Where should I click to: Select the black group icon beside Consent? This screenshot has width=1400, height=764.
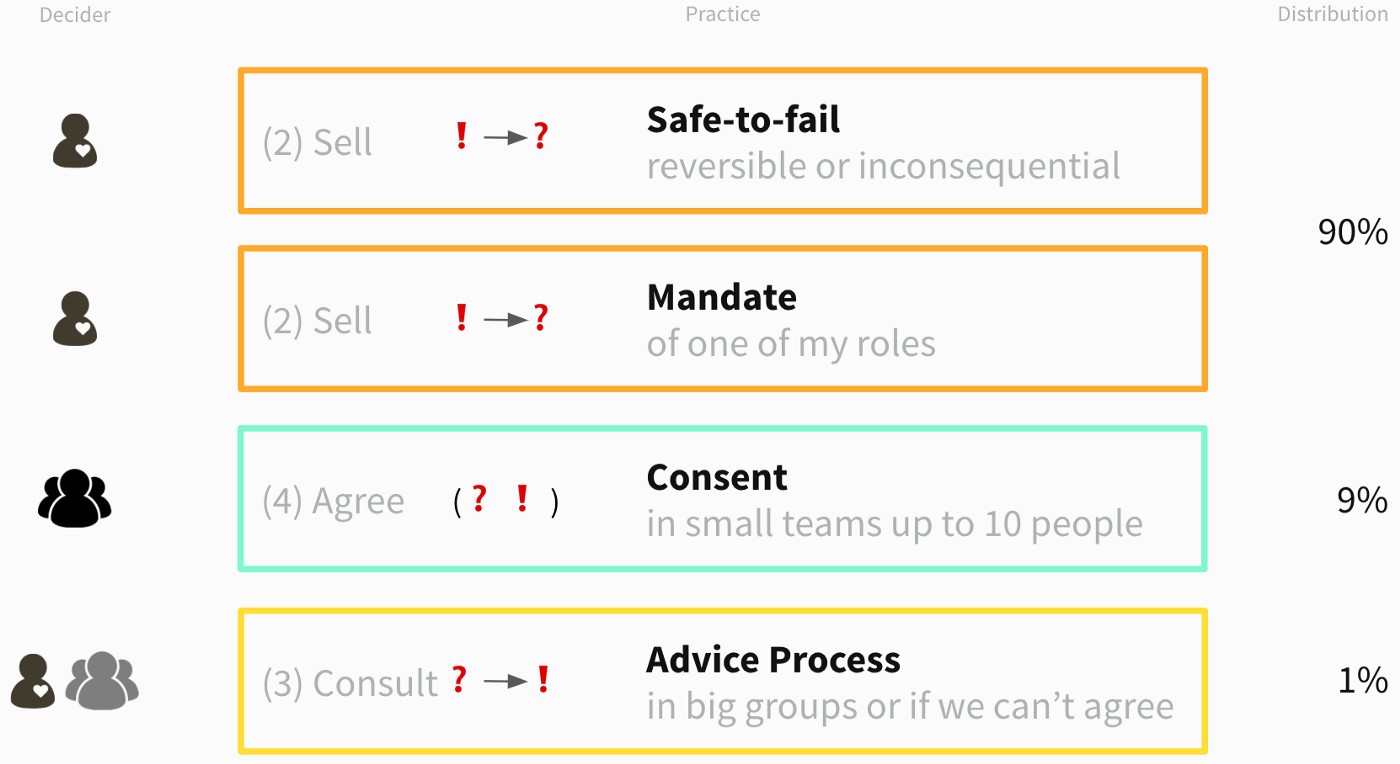click(x=74, y=499)
